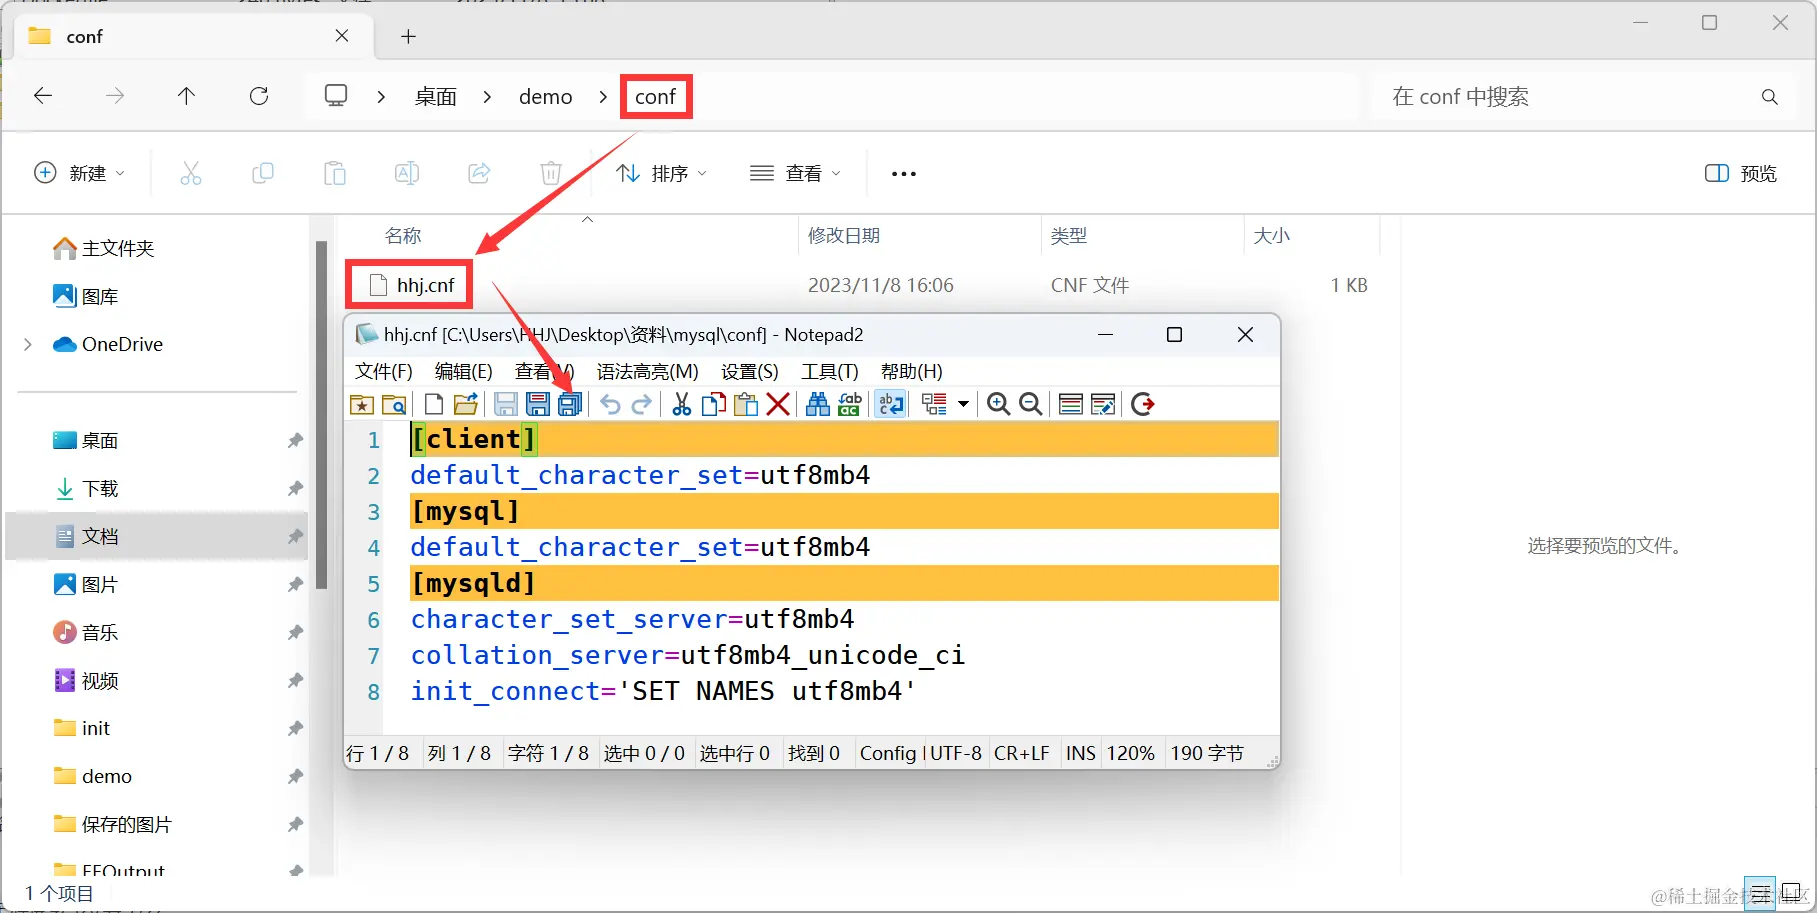Image resolution: width=1817 pixels, height=913 pixels.
Task: Go up one folder level in Explorer
Action: click(x=186, y=96)
